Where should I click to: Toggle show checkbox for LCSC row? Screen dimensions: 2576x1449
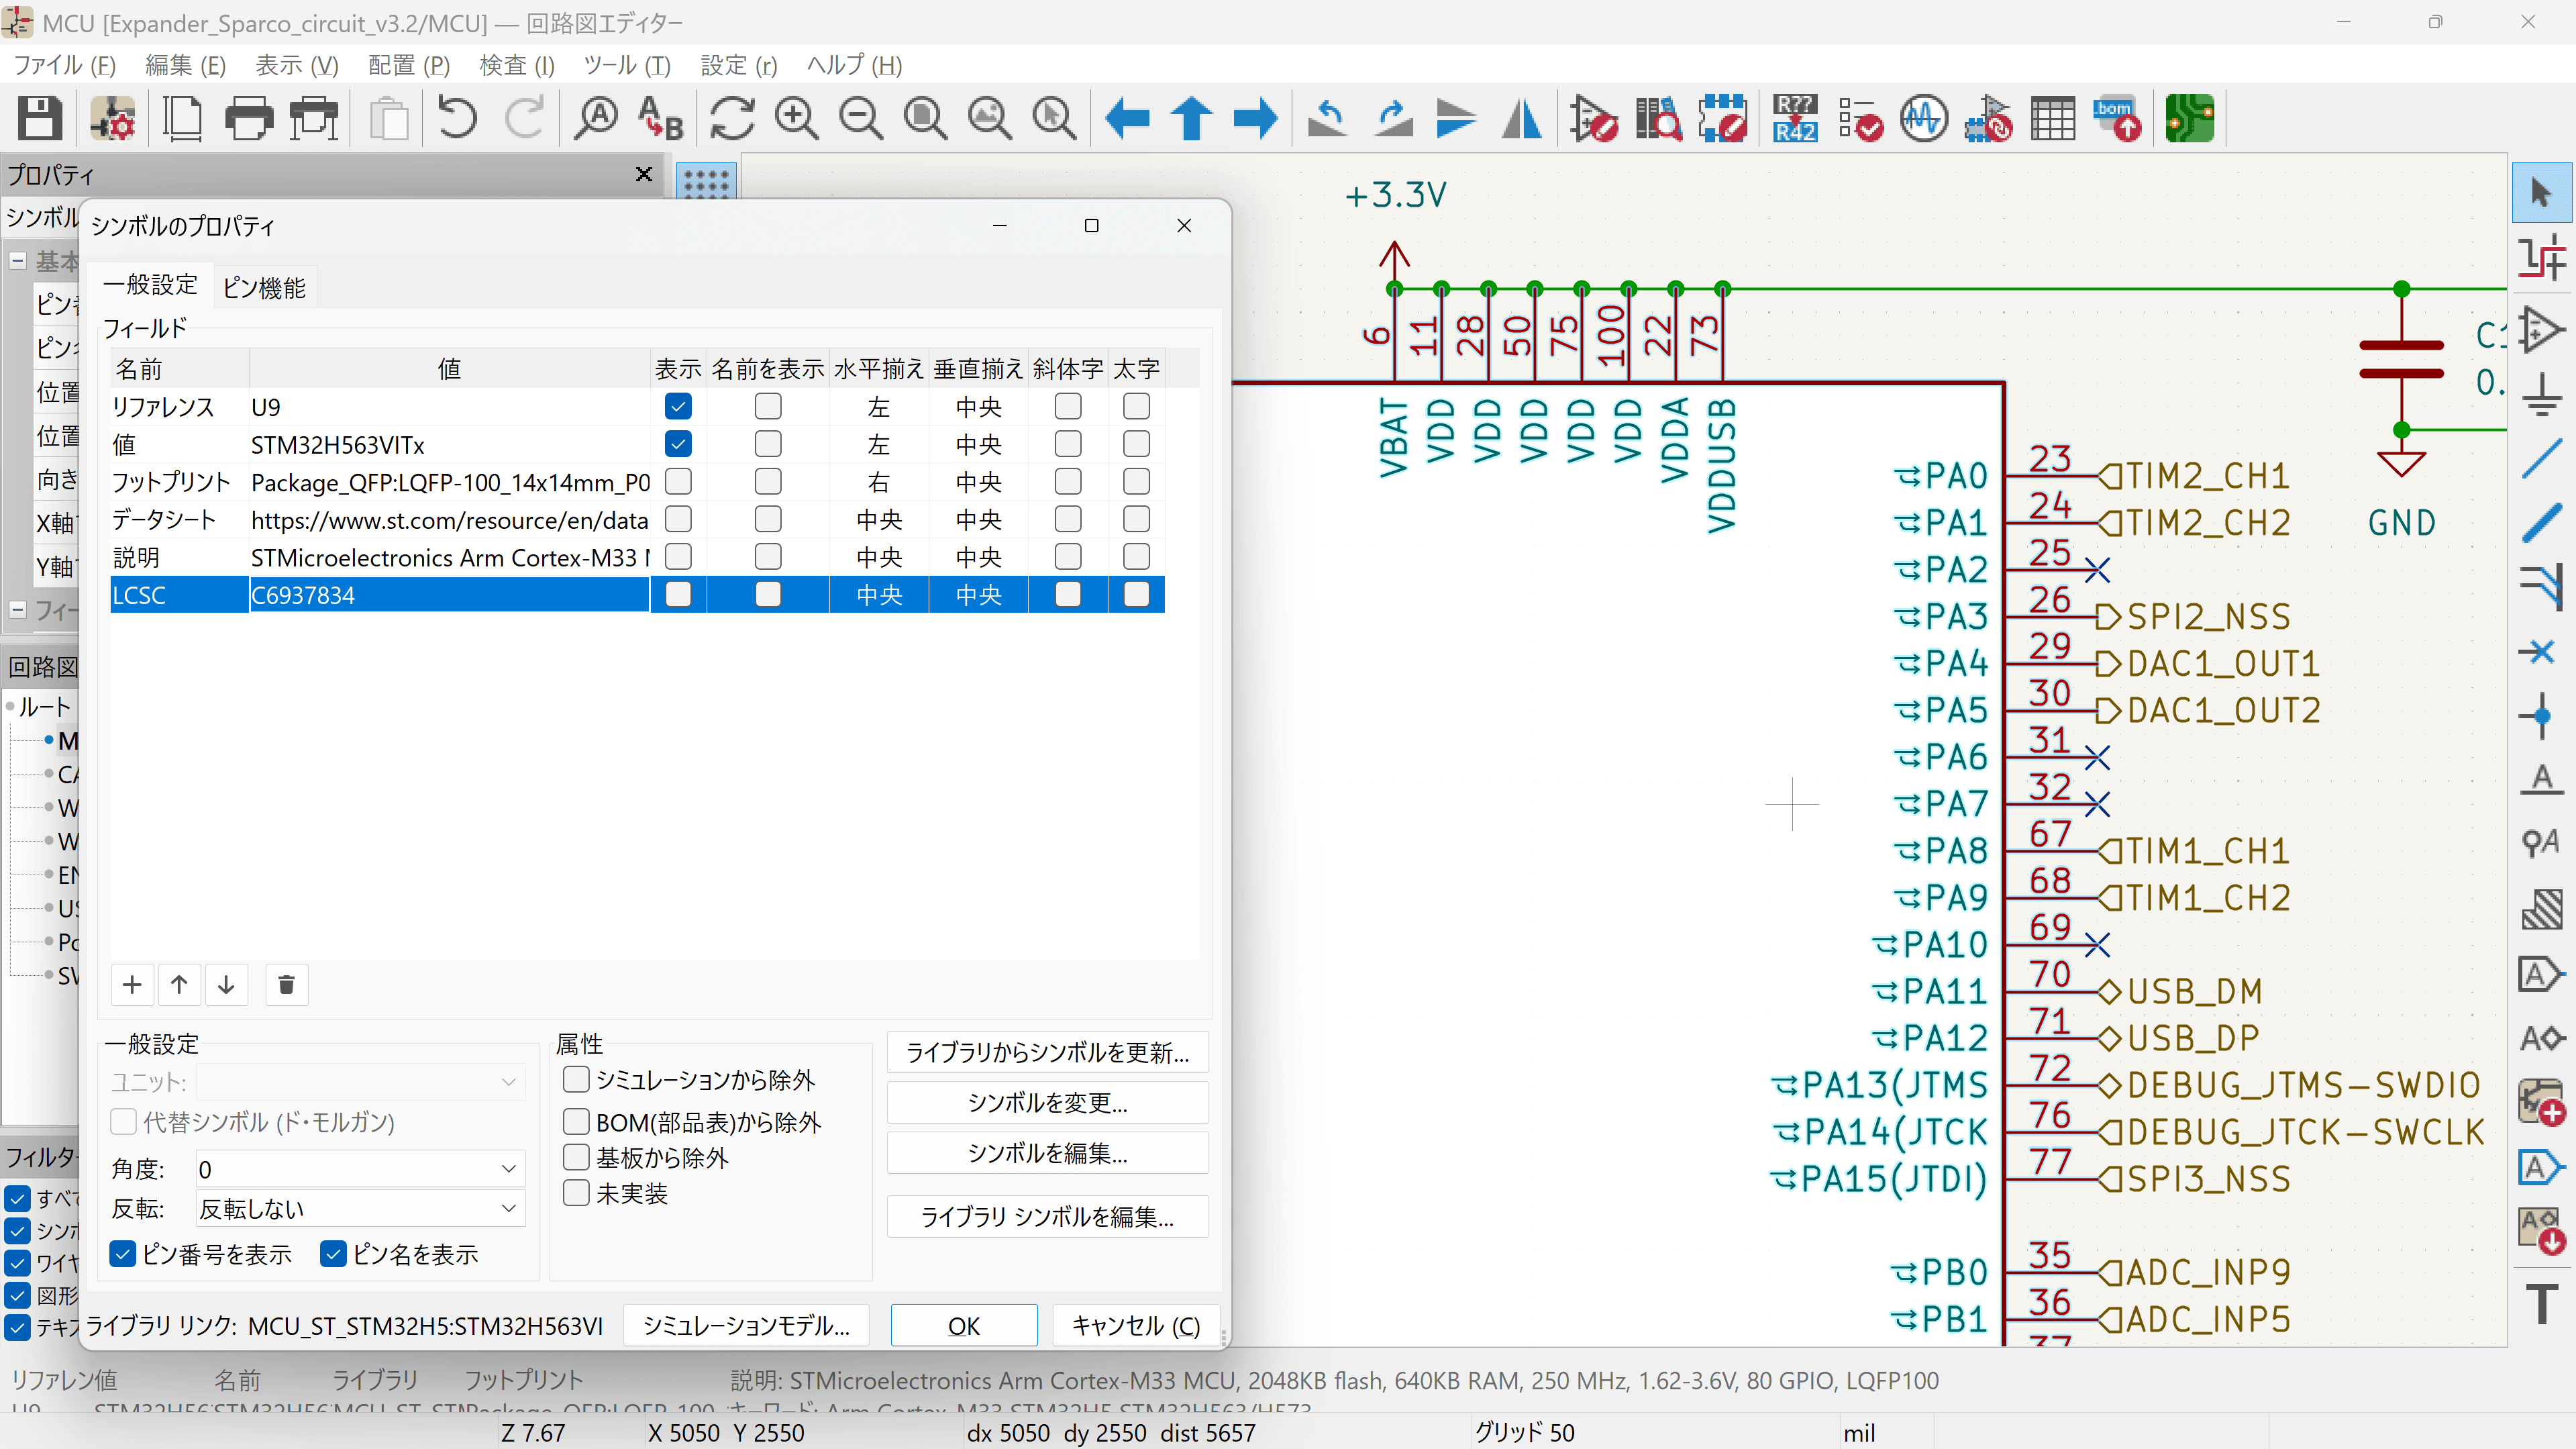678,595
